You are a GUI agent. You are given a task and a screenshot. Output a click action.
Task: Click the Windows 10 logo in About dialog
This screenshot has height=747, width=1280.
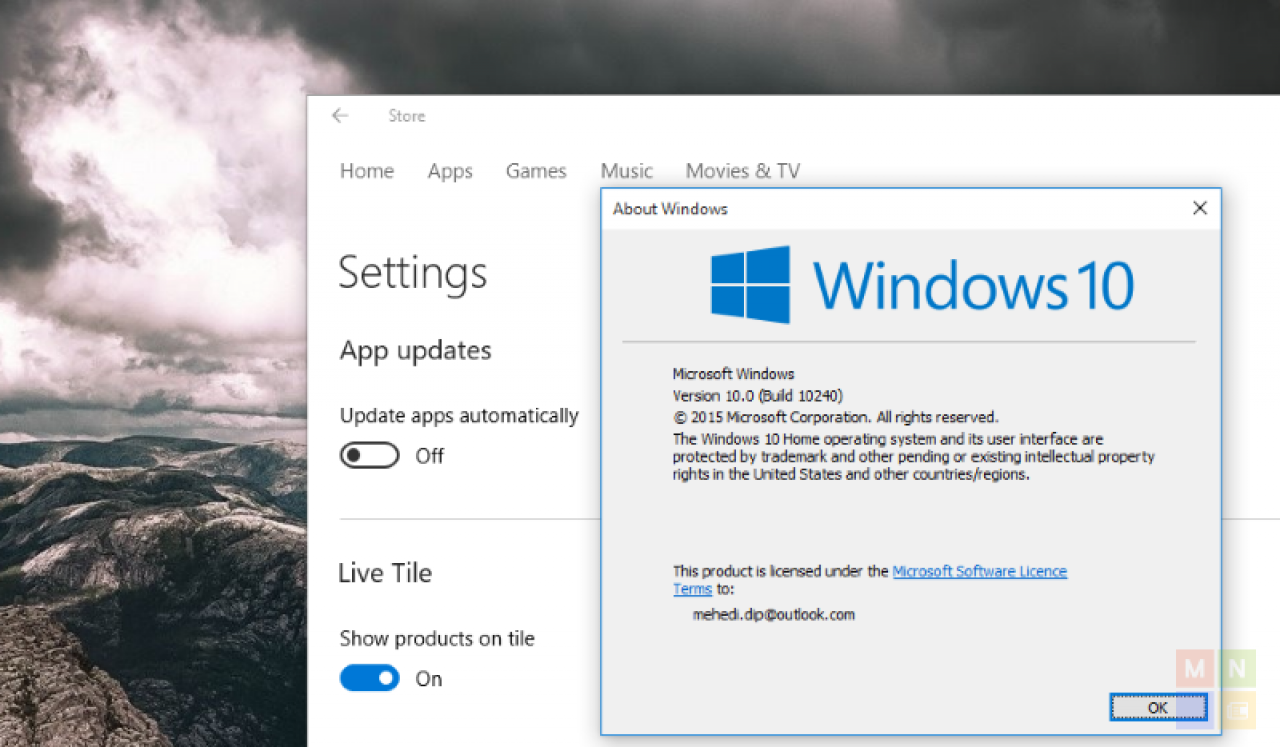(x=922, y=284)
